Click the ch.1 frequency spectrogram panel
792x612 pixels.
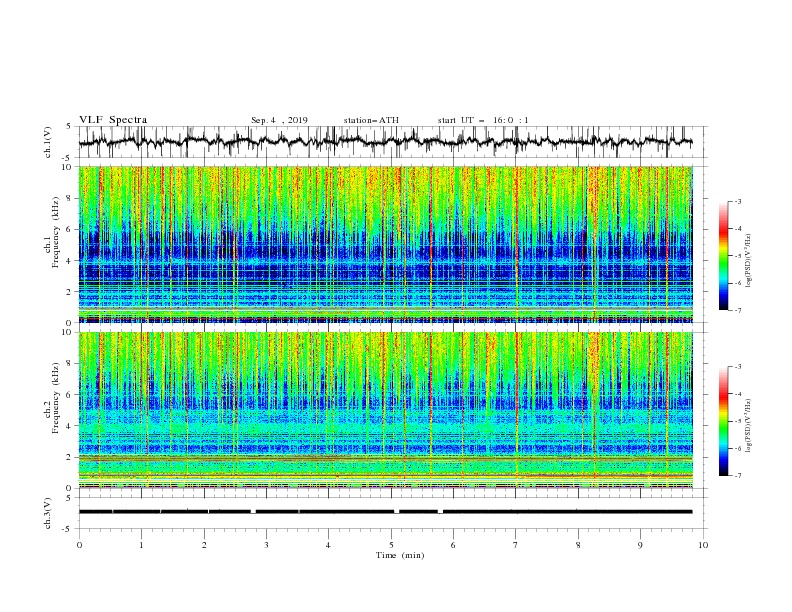click(x=385, y=244)
